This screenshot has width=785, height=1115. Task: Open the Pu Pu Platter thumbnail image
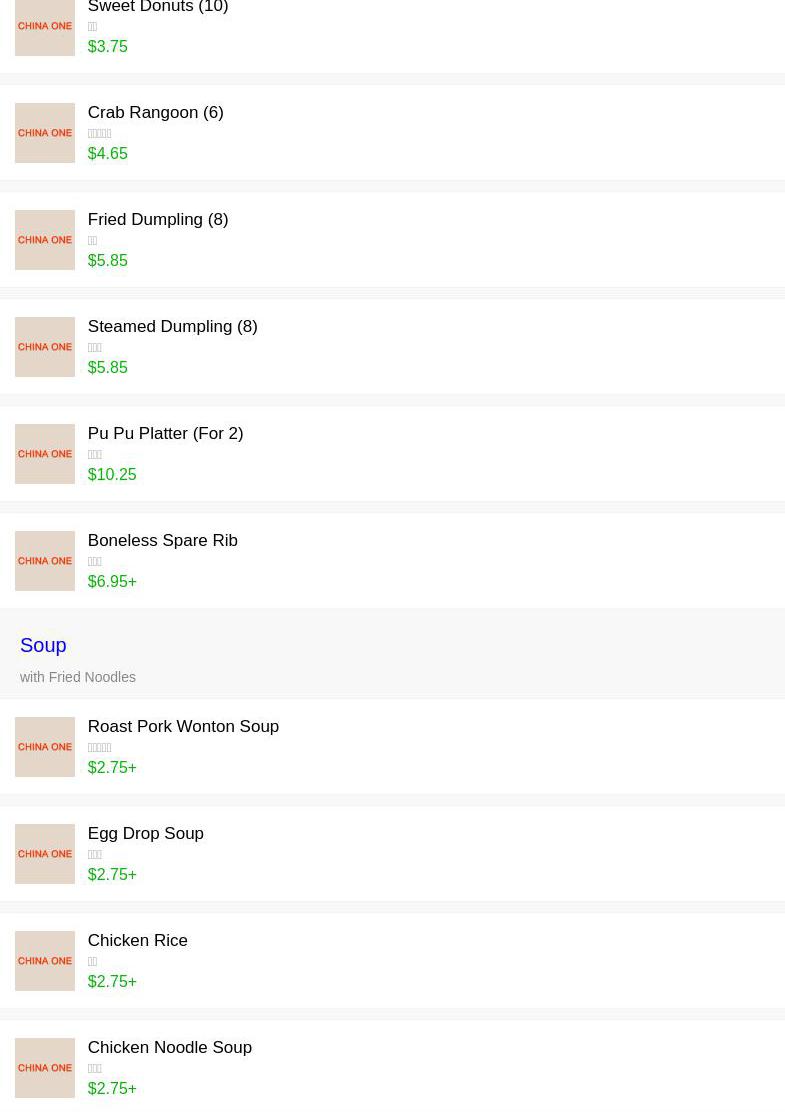[45, 454]
